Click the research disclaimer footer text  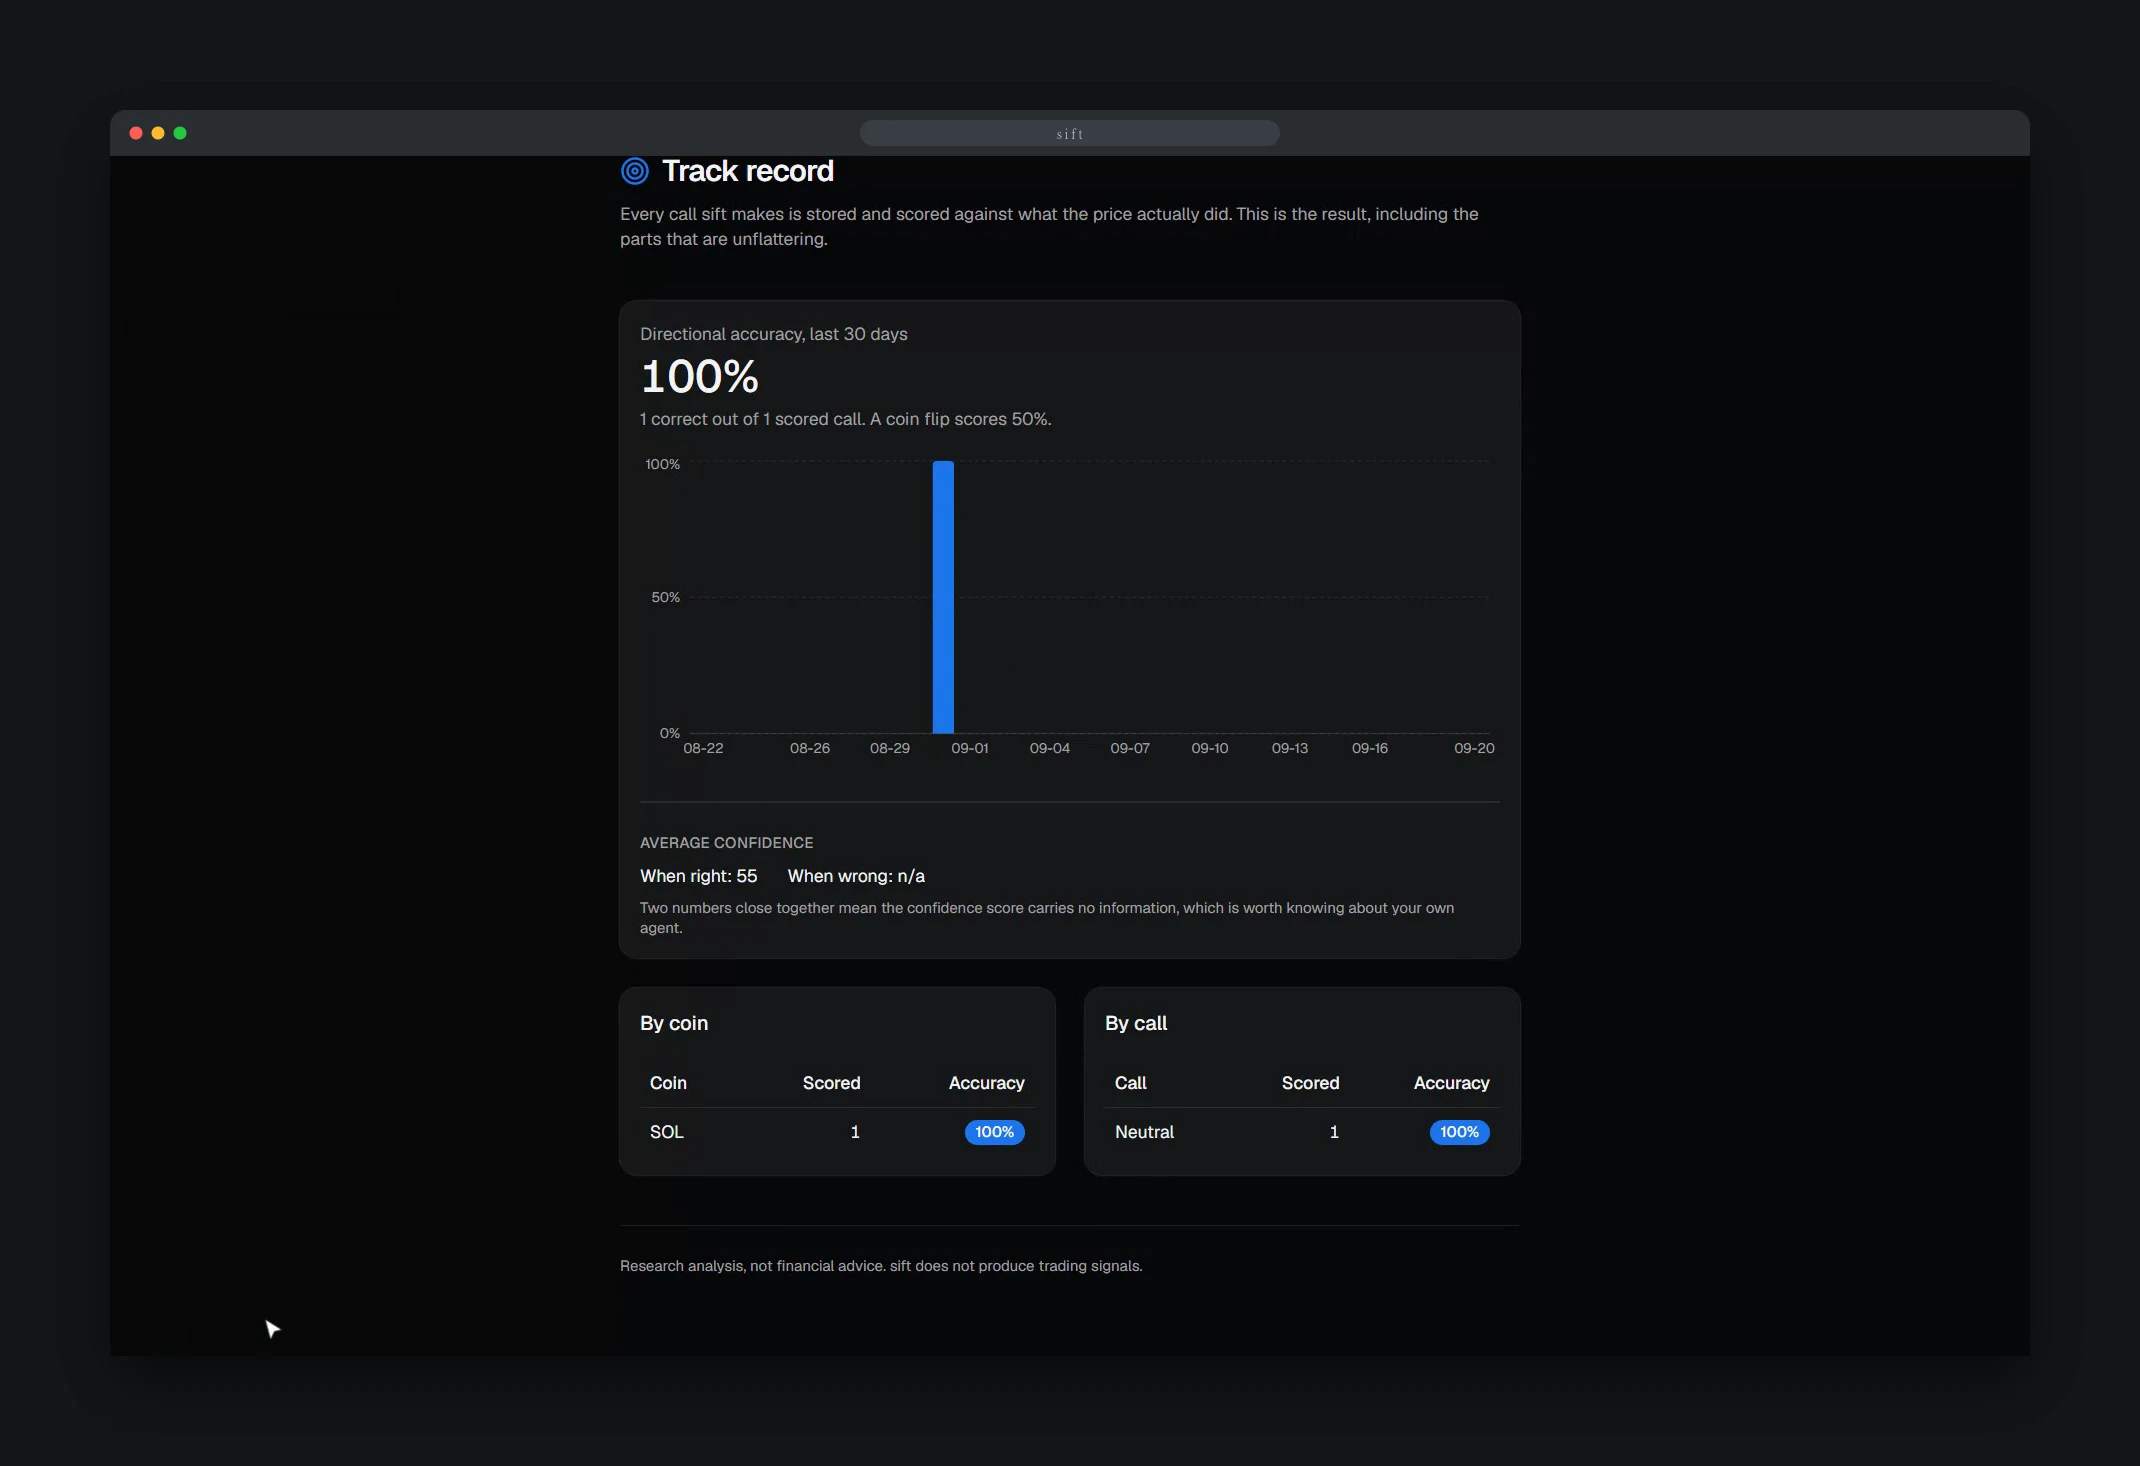click(x=880, y=1266)
